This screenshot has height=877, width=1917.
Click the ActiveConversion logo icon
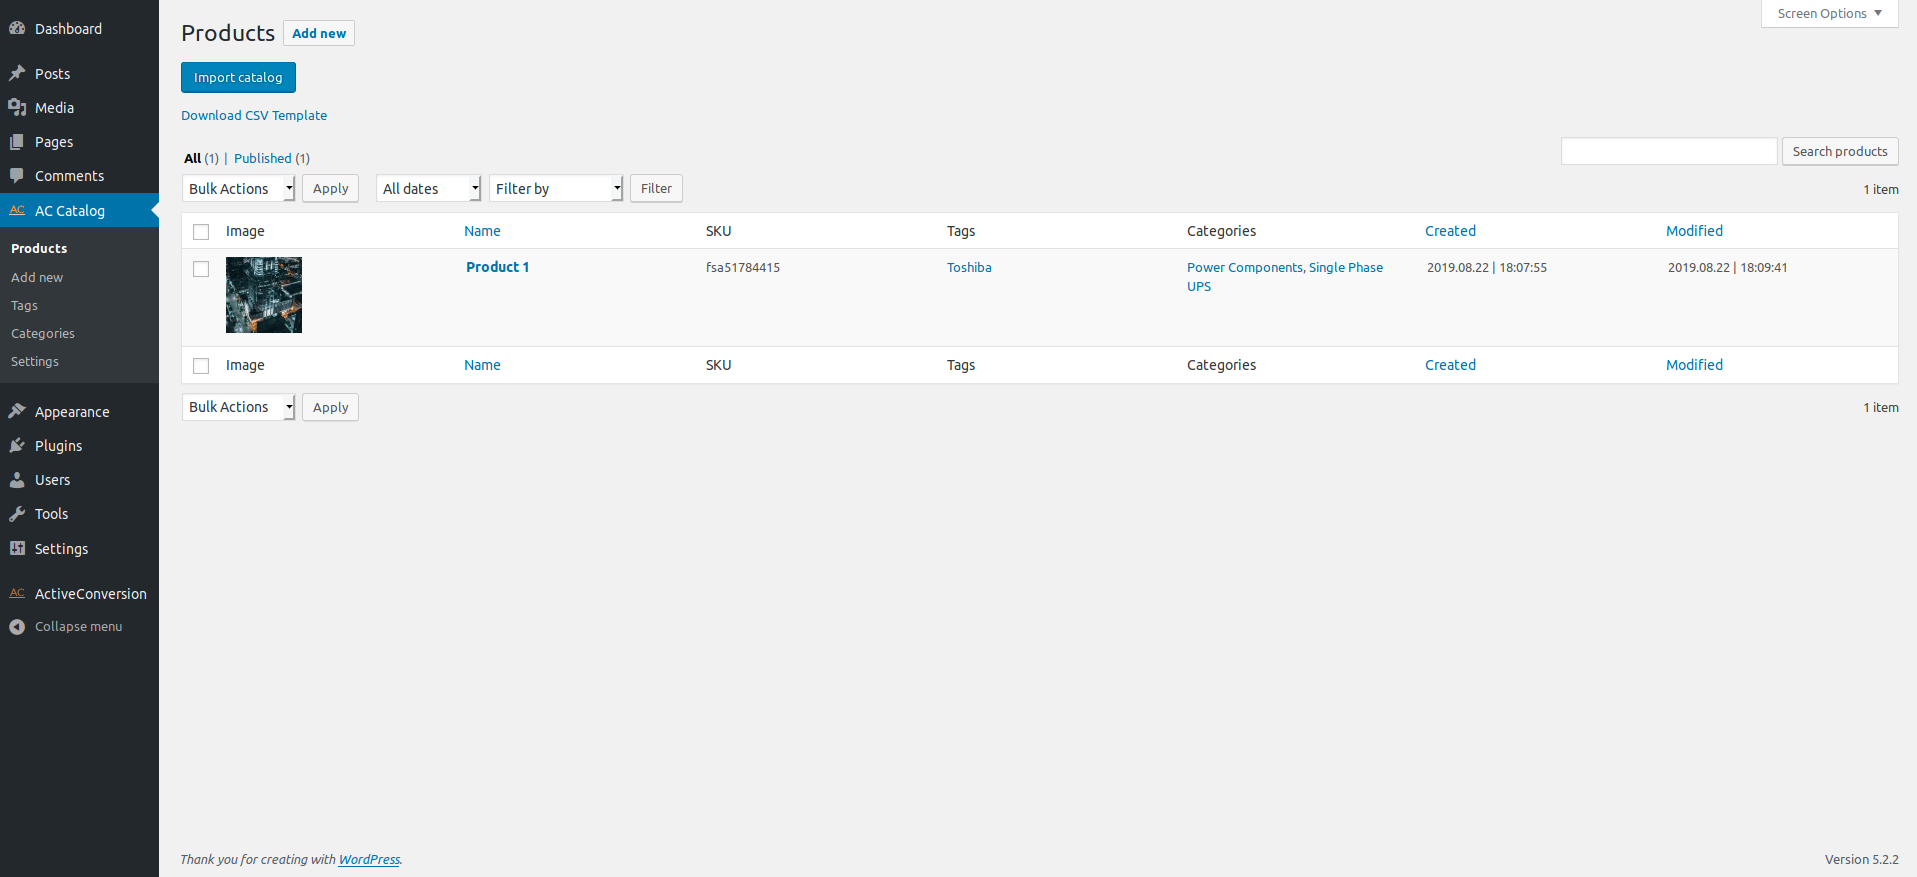[17, 593]
